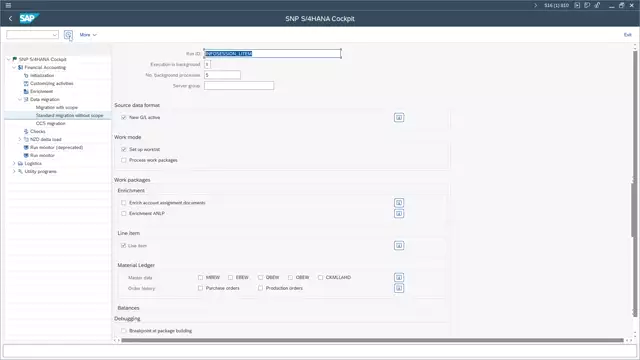Click the Logistics node icon
640x360 pixels.
point(20,163)
